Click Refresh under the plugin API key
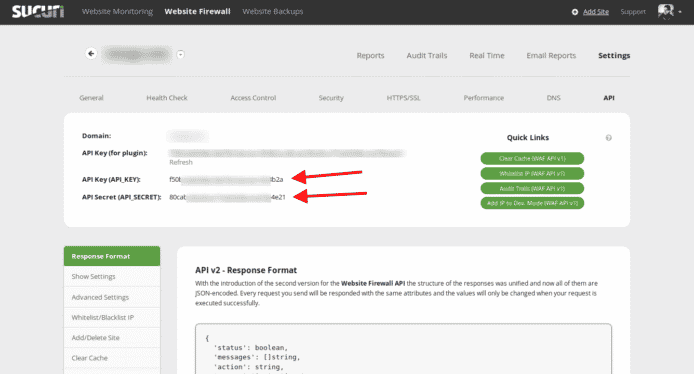The height and width of the screenshot is (374, 694). click(181, 162)
